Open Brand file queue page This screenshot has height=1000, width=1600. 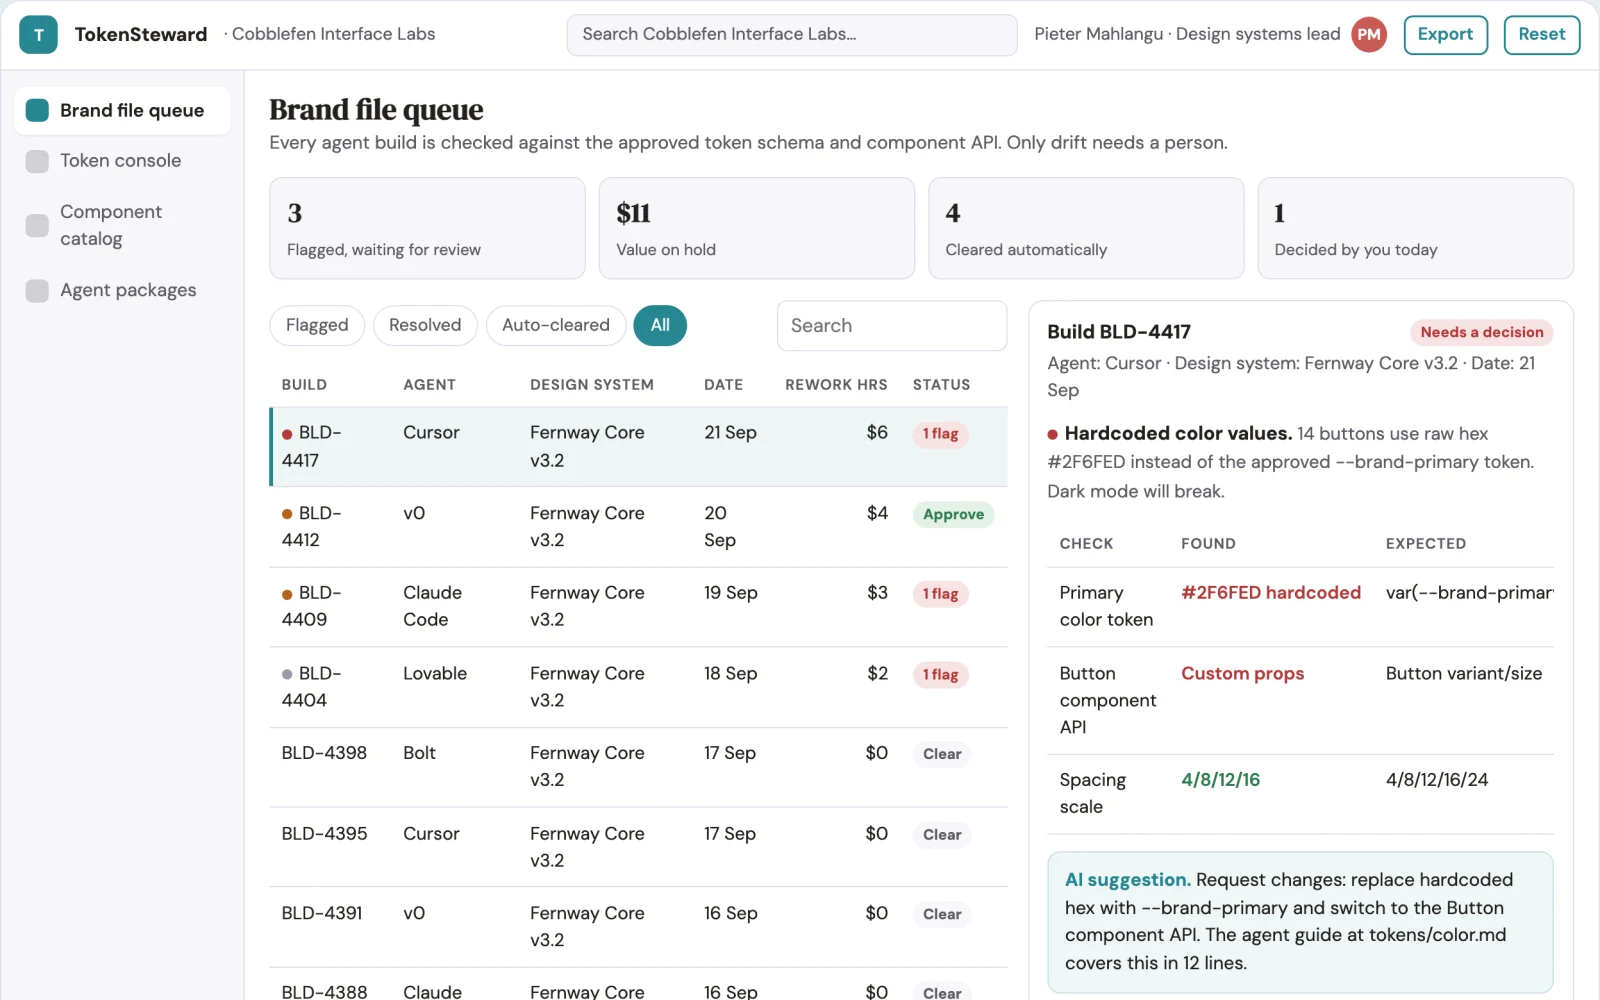[122, 110]
